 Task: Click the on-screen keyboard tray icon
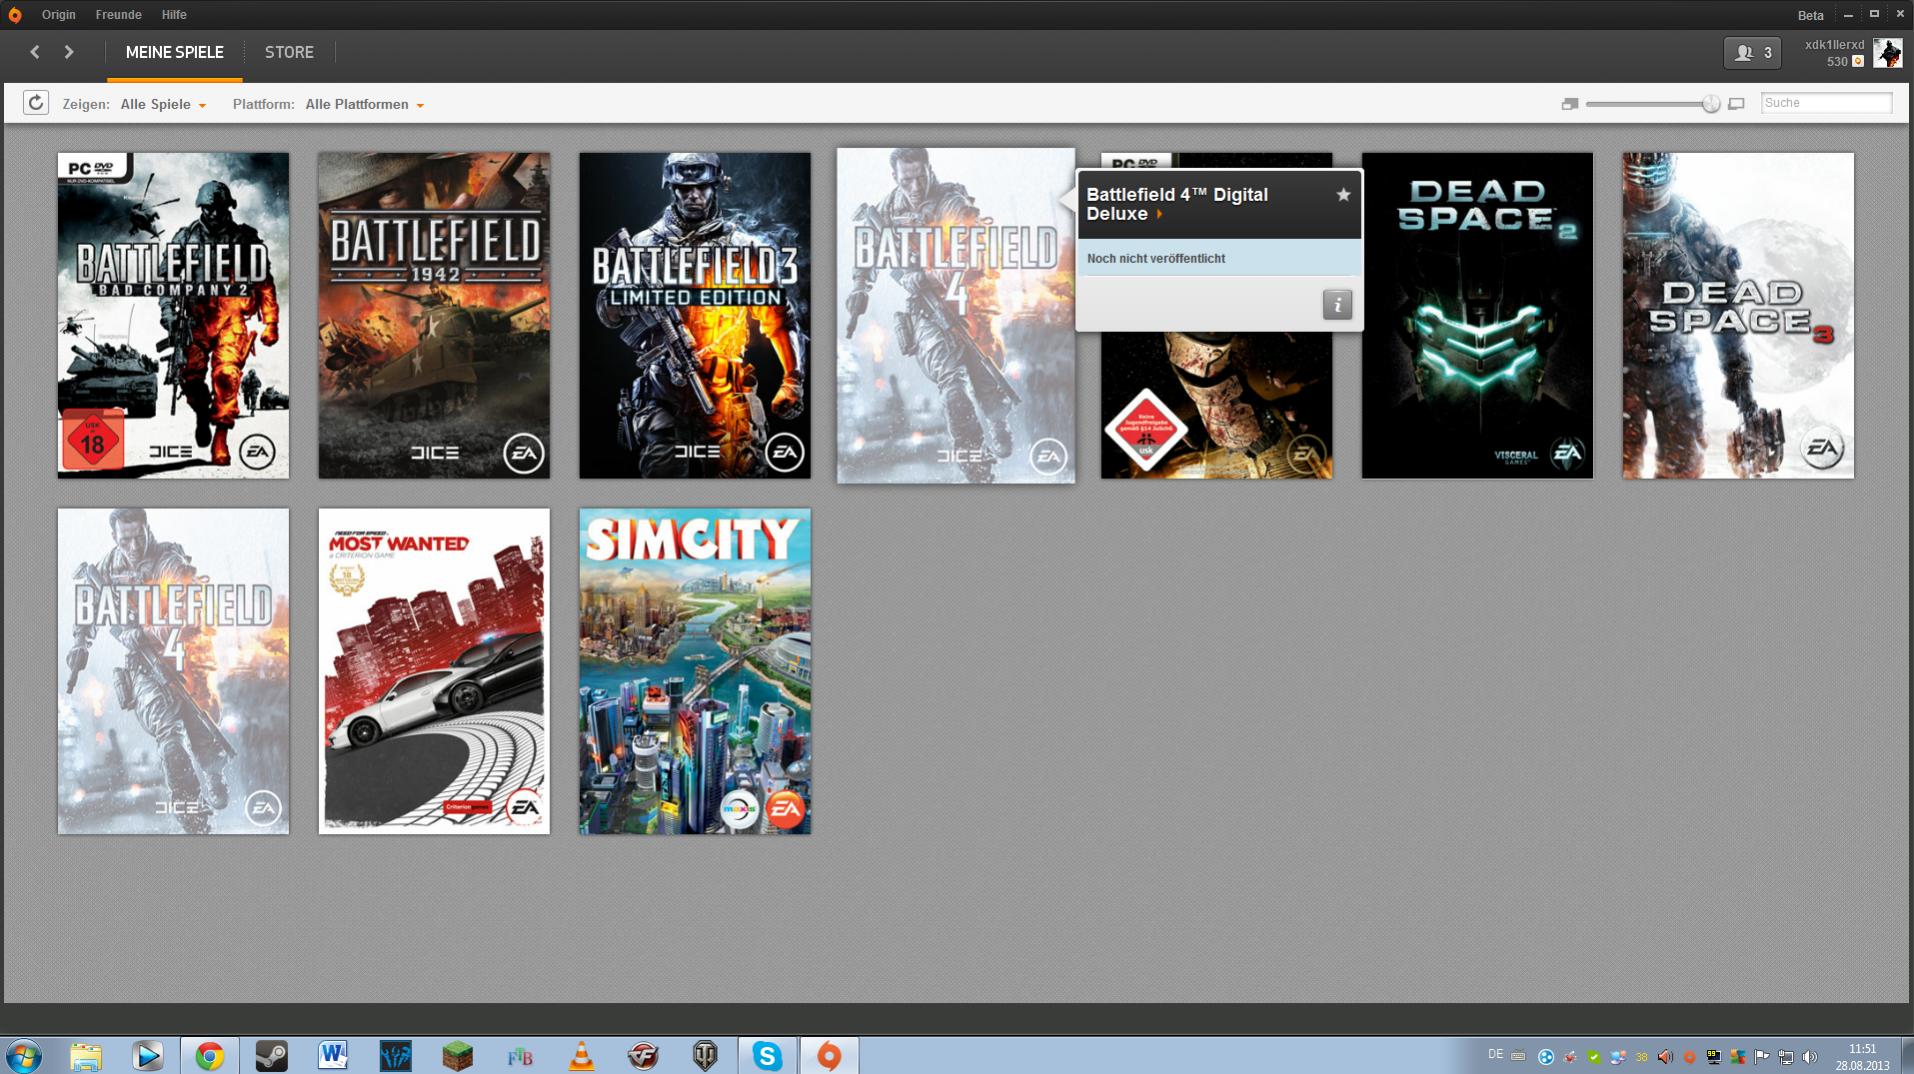[x=1518, y=1056]
